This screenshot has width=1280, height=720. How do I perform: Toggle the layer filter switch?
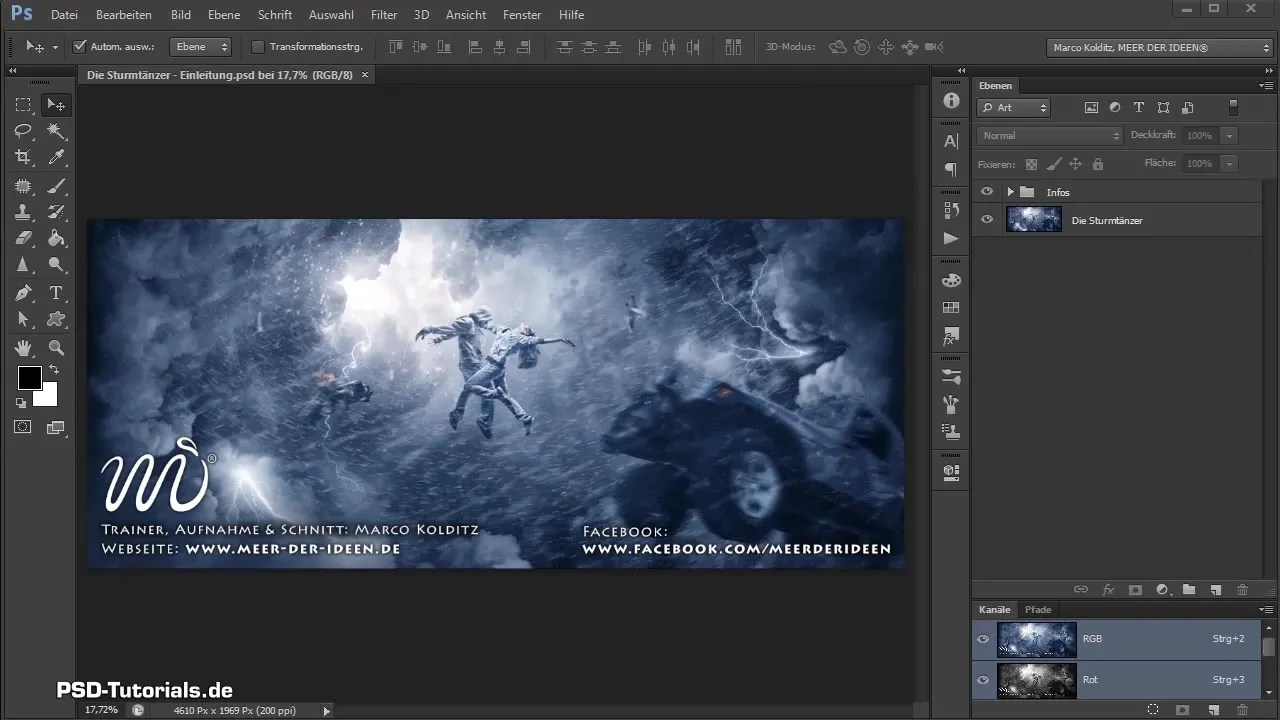click(1233, 107)
